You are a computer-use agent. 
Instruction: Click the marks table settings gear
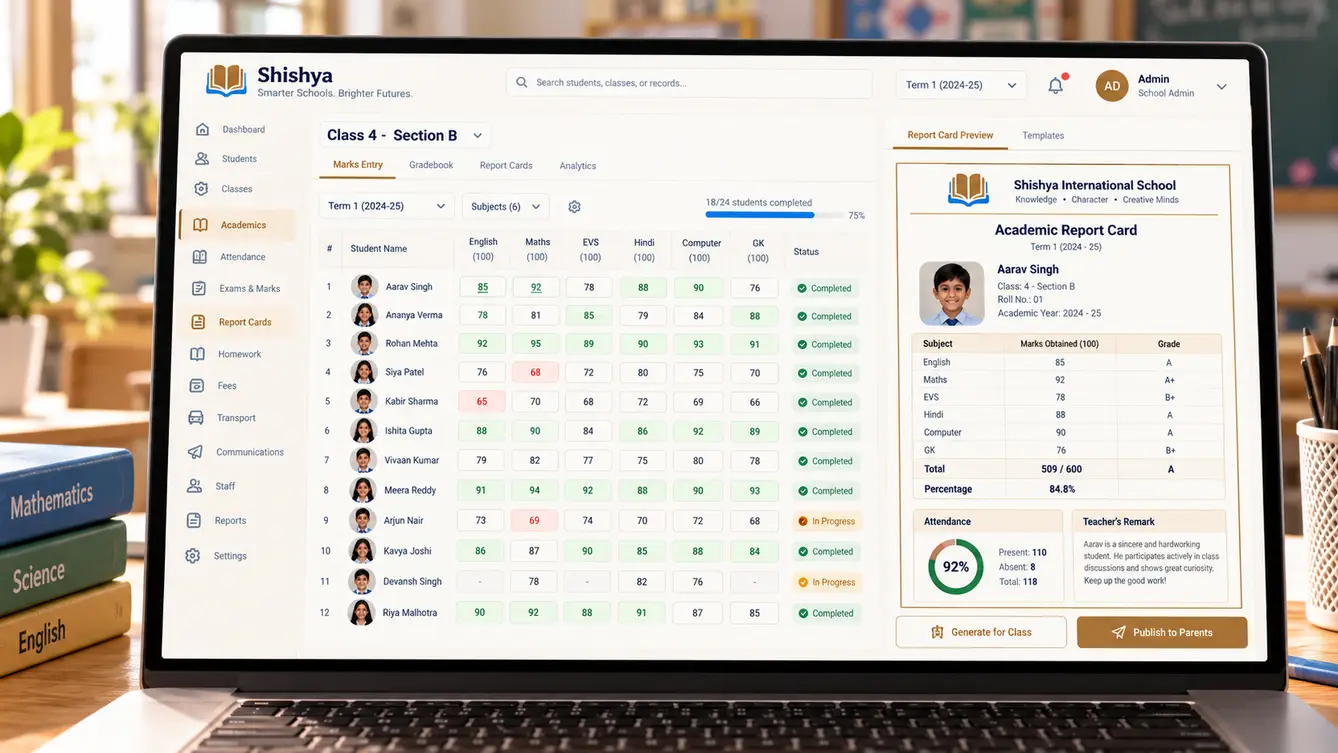574,207
